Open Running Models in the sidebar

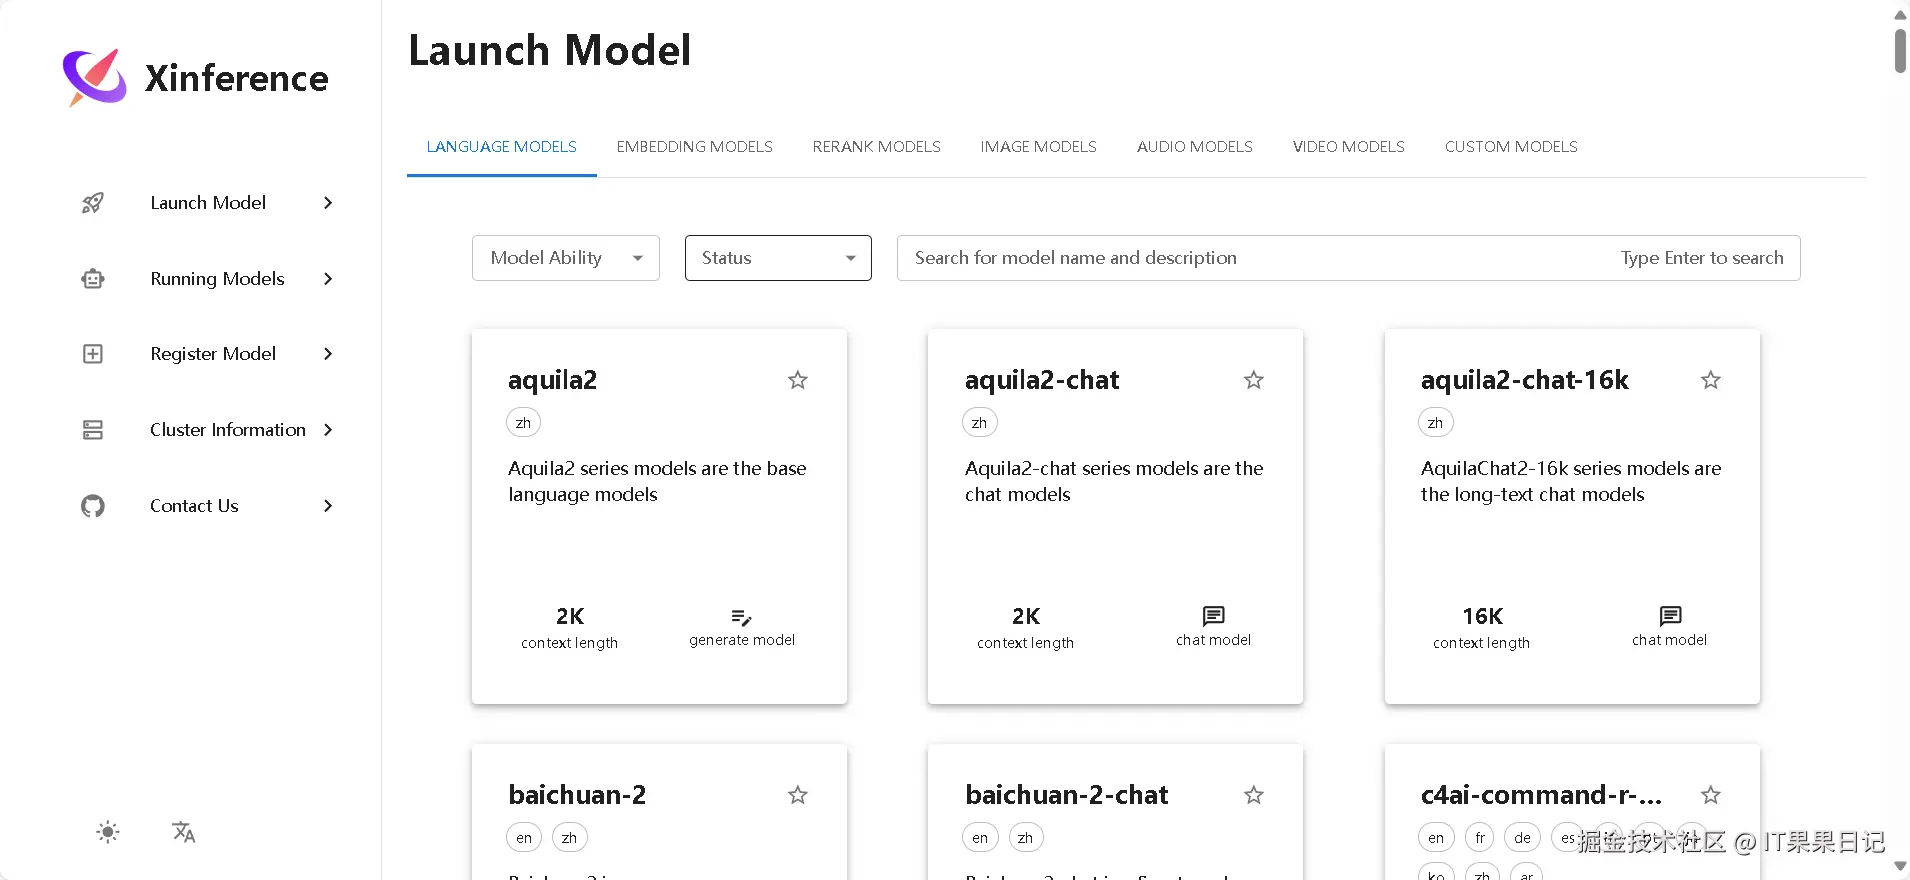coord(217,279)
